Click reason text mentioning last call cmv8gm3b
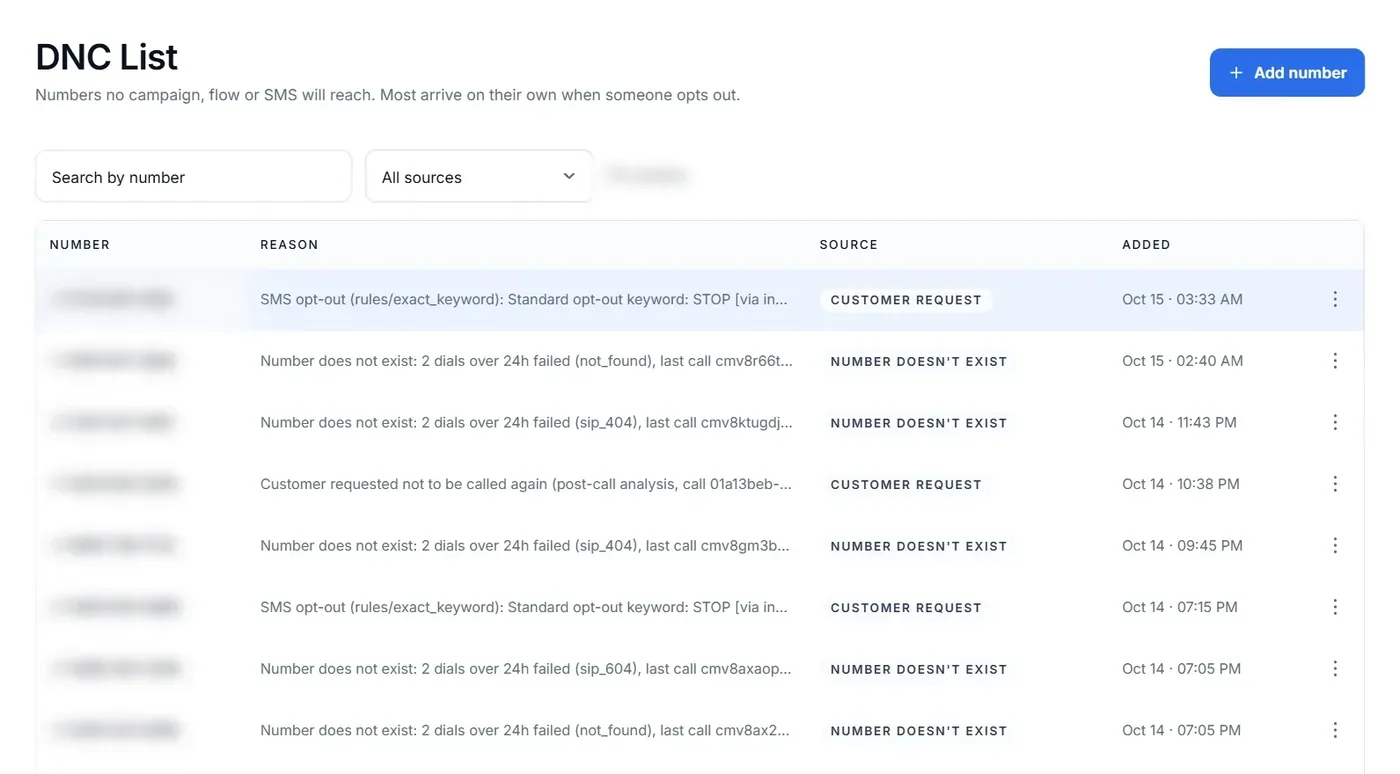Screen dimensions: 1400x774 pyautogui.click(x=525, y=546)
